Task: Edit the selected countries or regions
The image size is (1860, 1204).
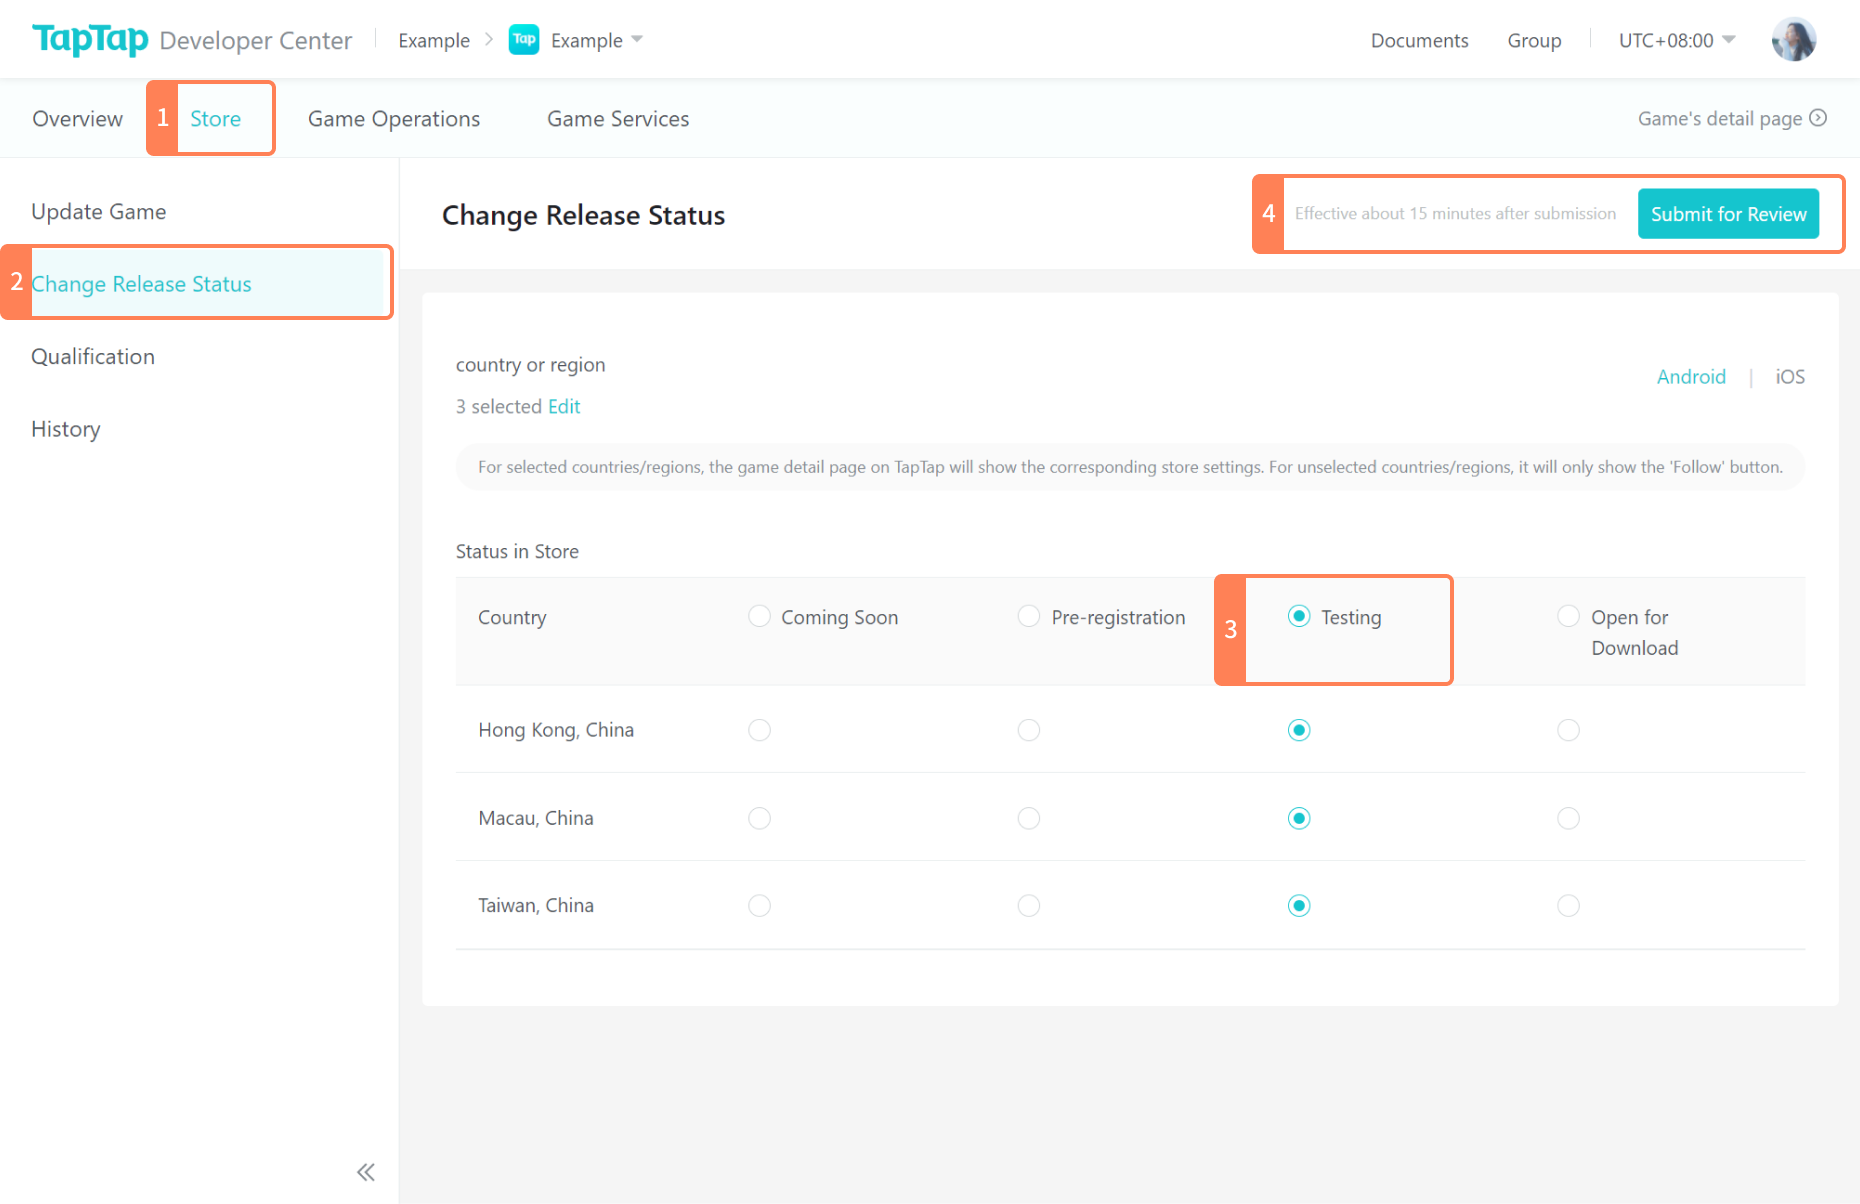Action: click(564, 406)
